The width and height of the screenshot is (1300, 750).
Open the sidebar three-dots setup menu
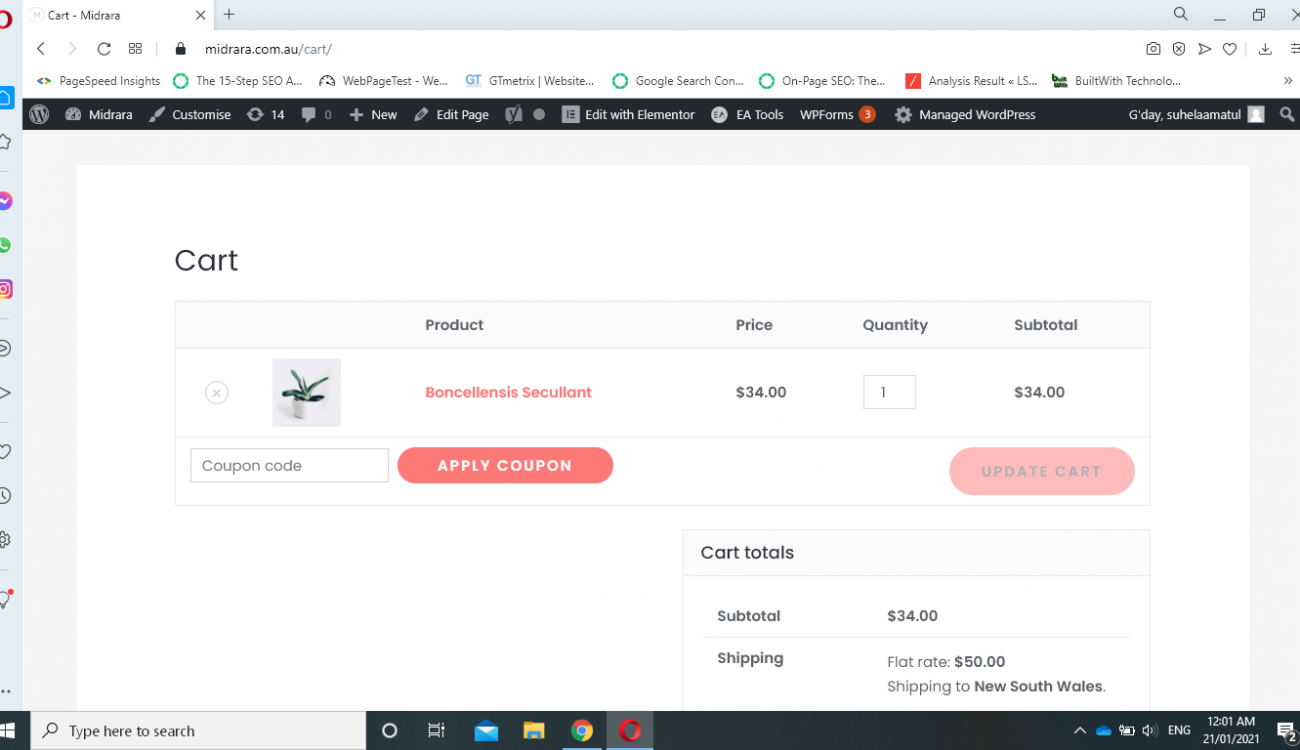[5, 691]
